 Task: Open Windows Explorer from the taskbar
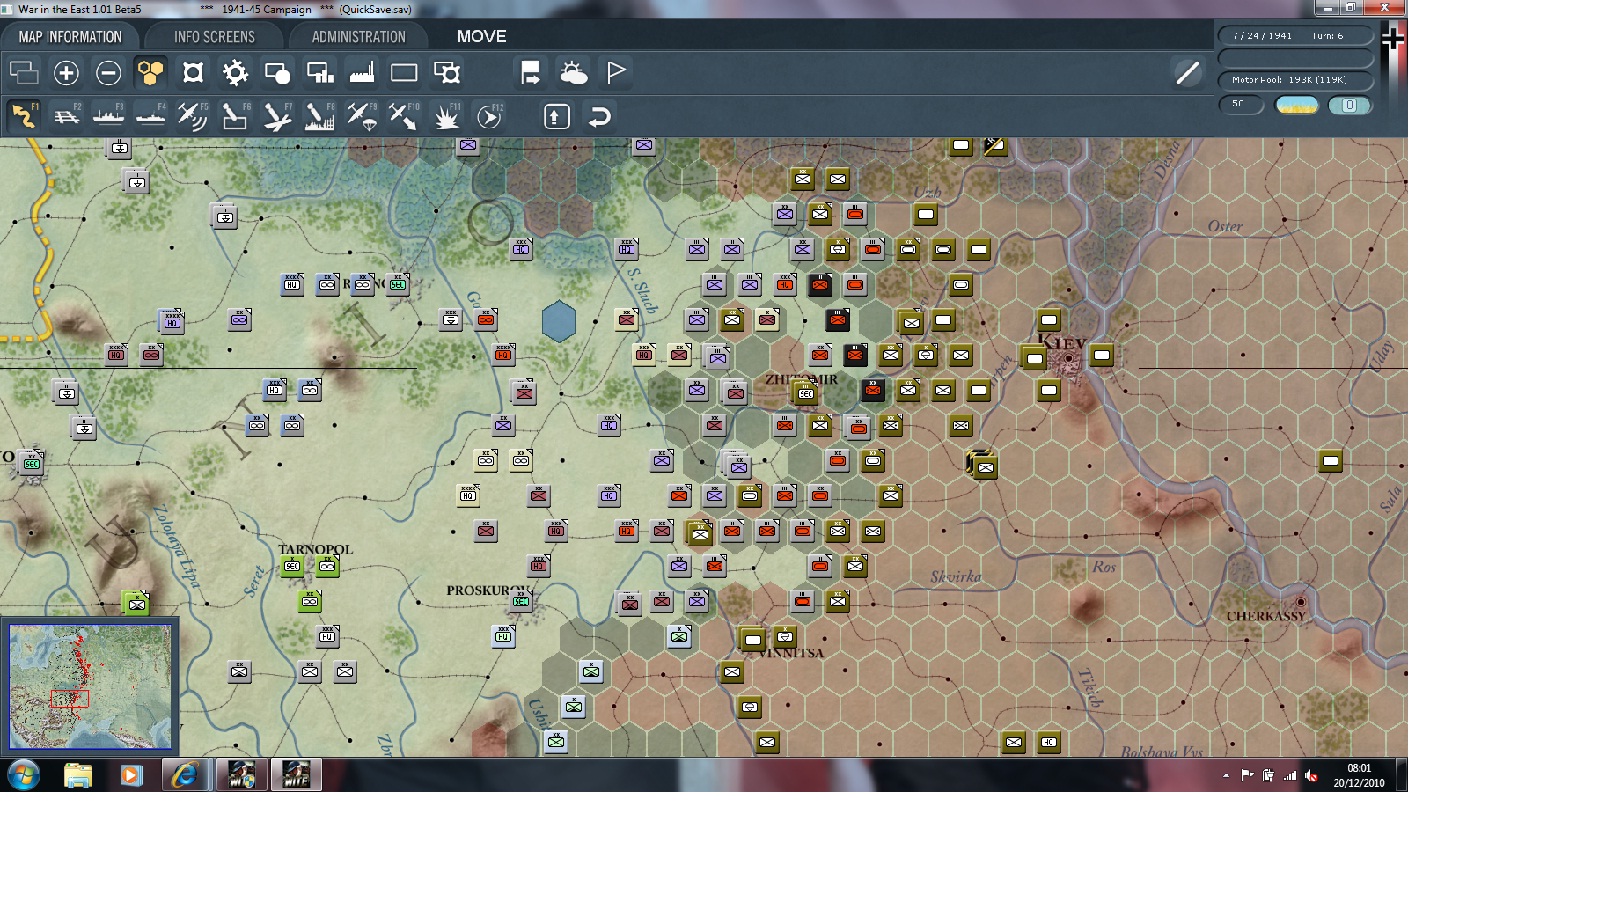pyautogui.click(x=78, y=775)
